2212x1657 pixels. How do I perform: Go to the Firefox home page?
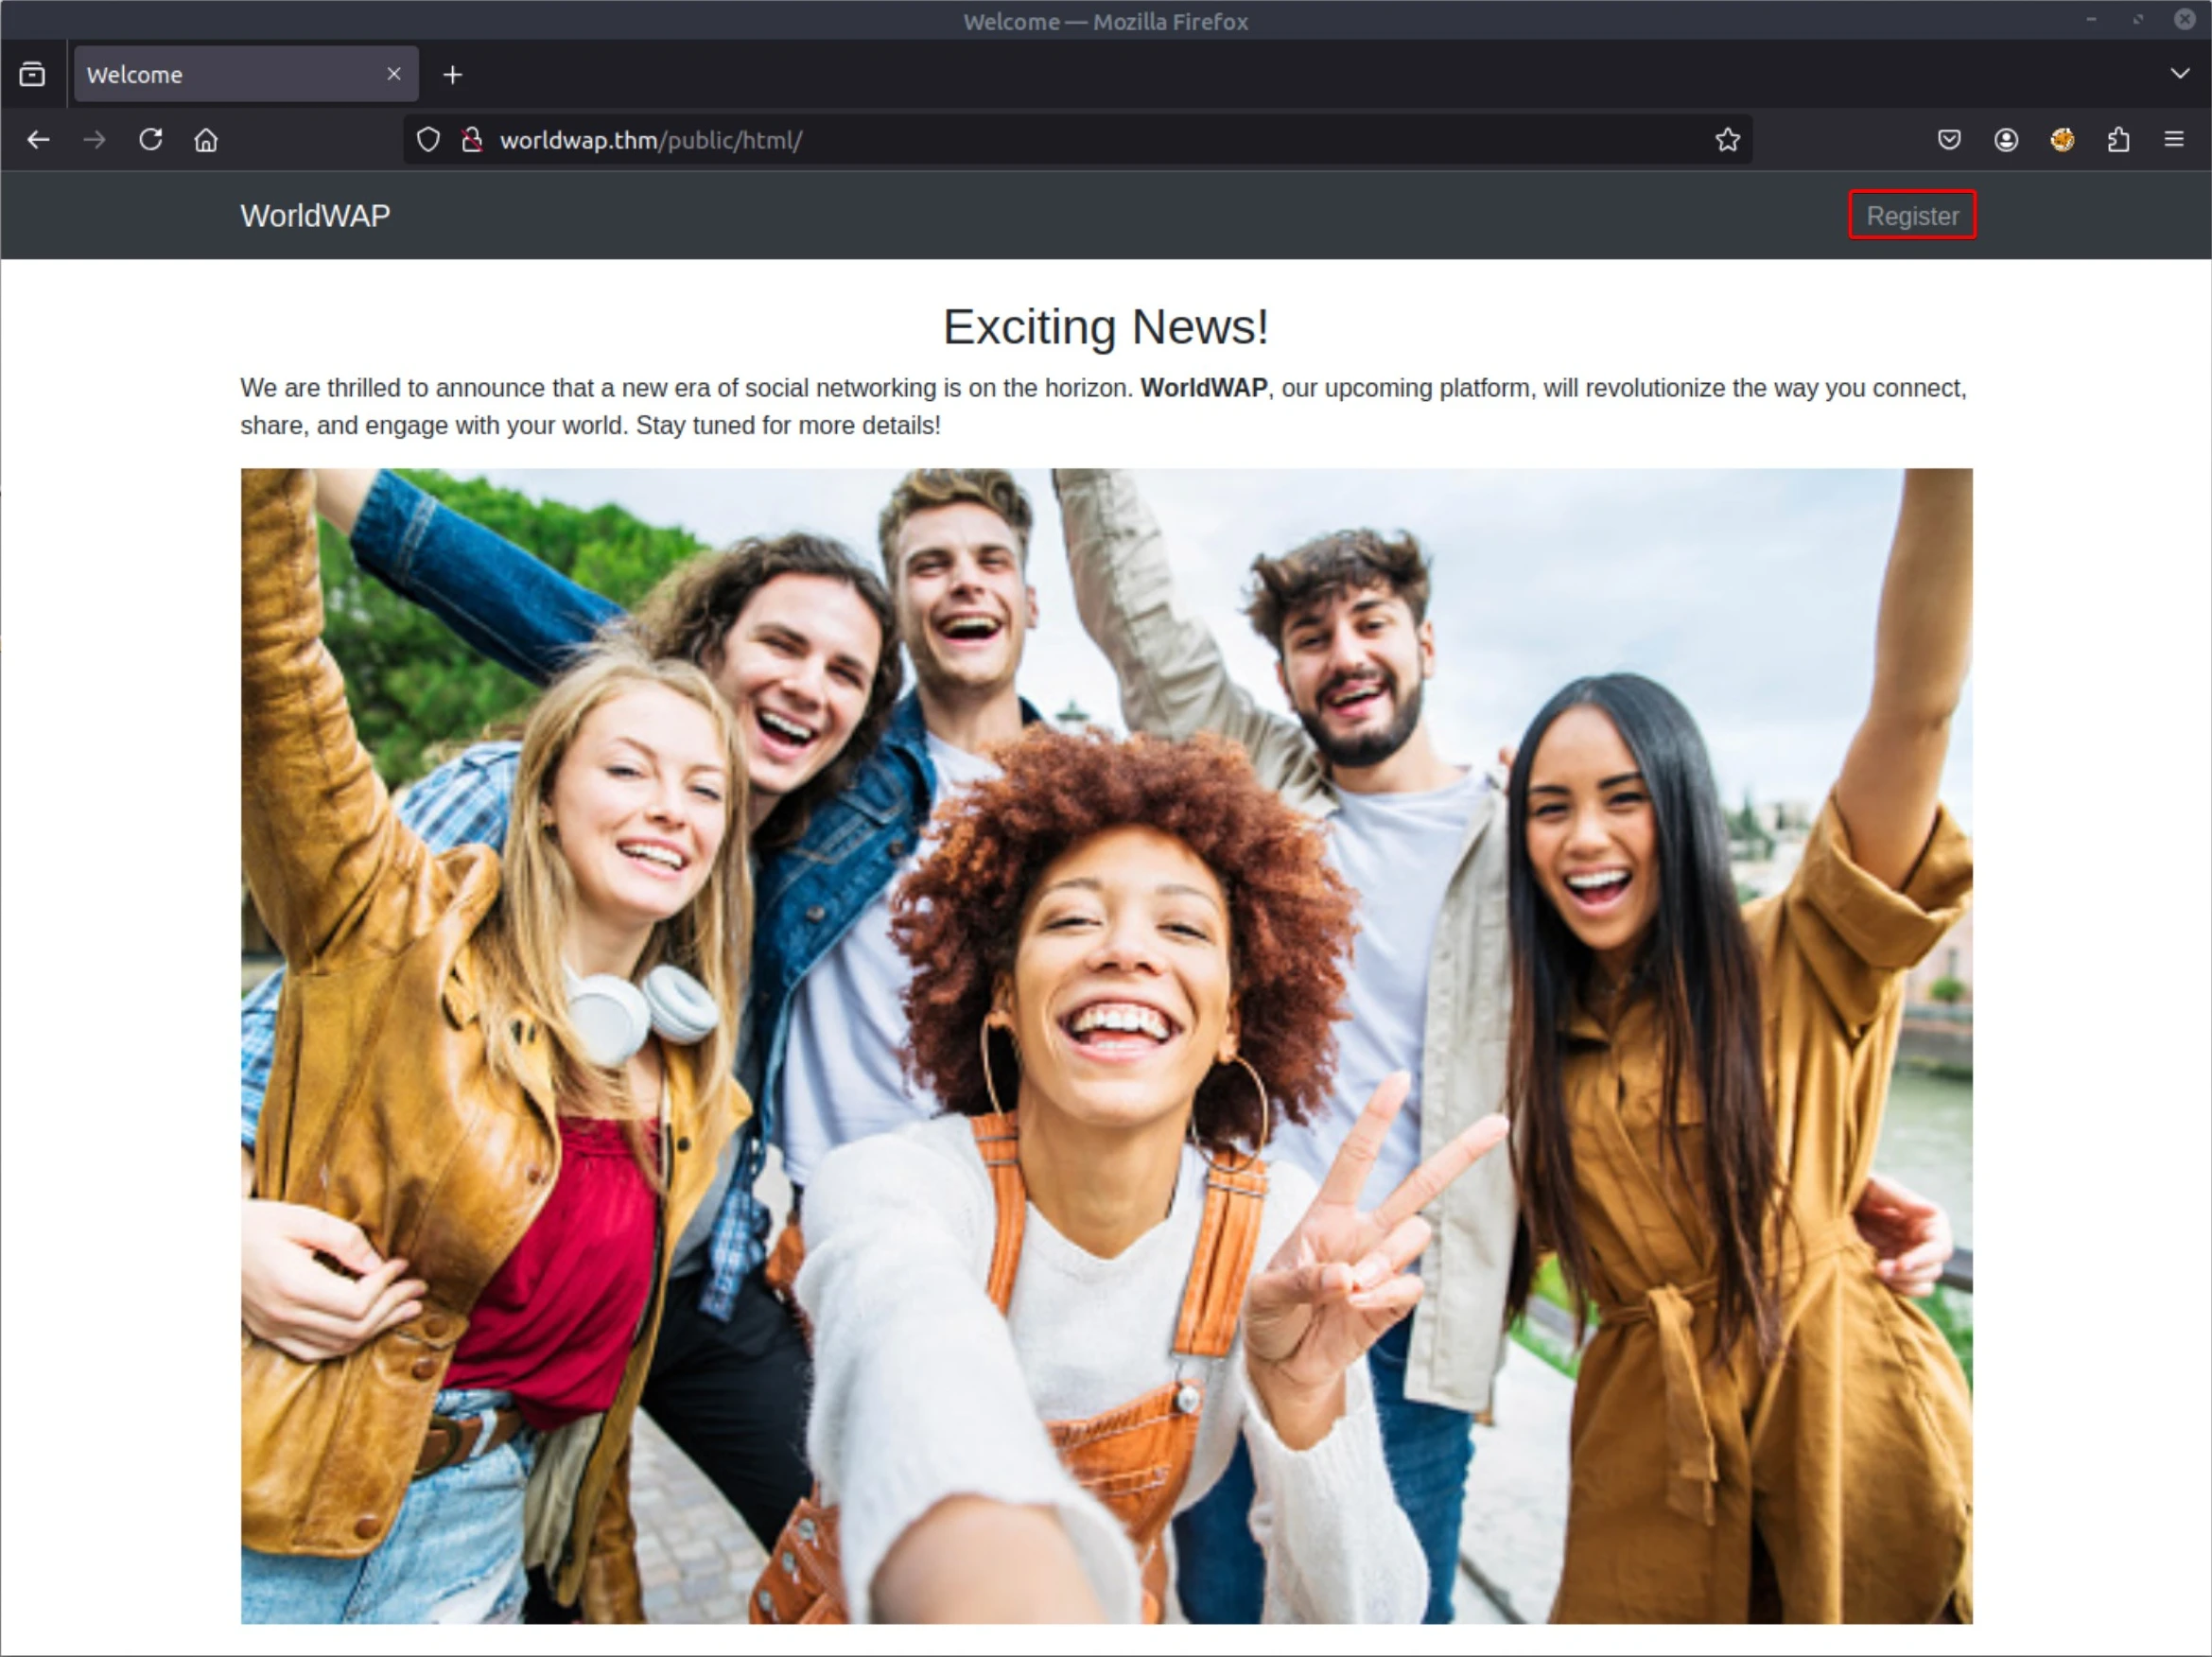coord(206,140)
